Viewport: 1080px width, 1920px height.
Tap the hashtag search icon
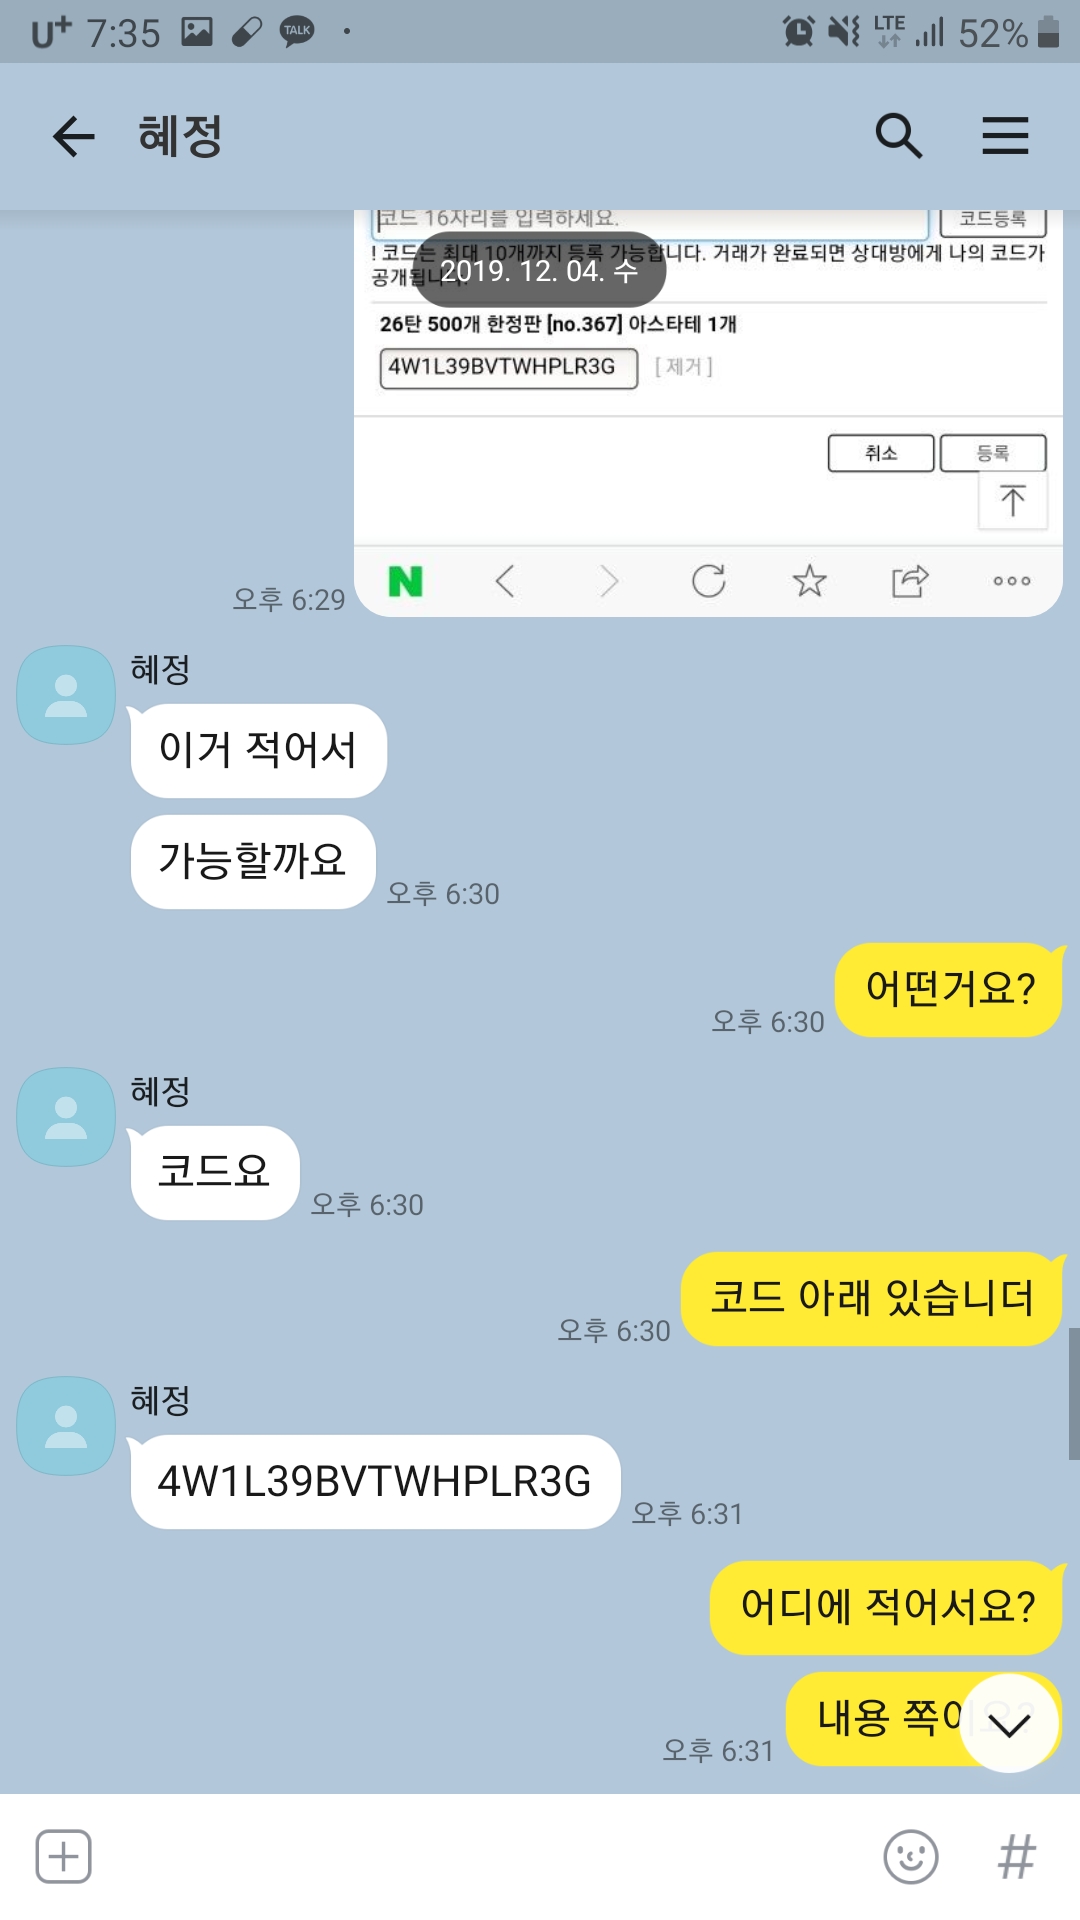(x=1017, y=1857)
